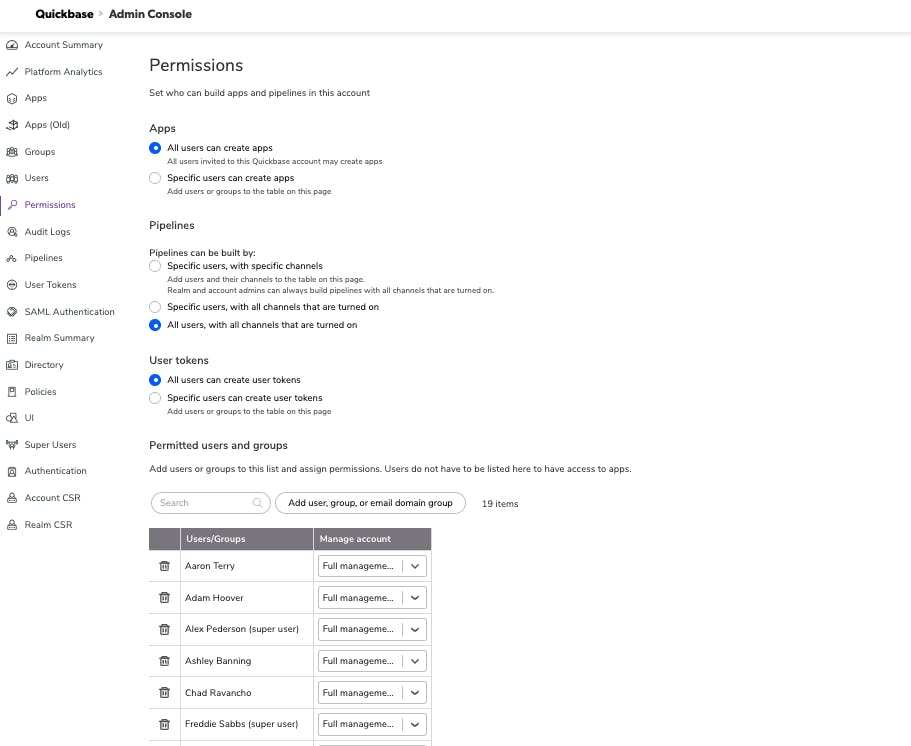Click Add user, group, or email domain group
Screen dimensions: 911x746
[370, 503]
